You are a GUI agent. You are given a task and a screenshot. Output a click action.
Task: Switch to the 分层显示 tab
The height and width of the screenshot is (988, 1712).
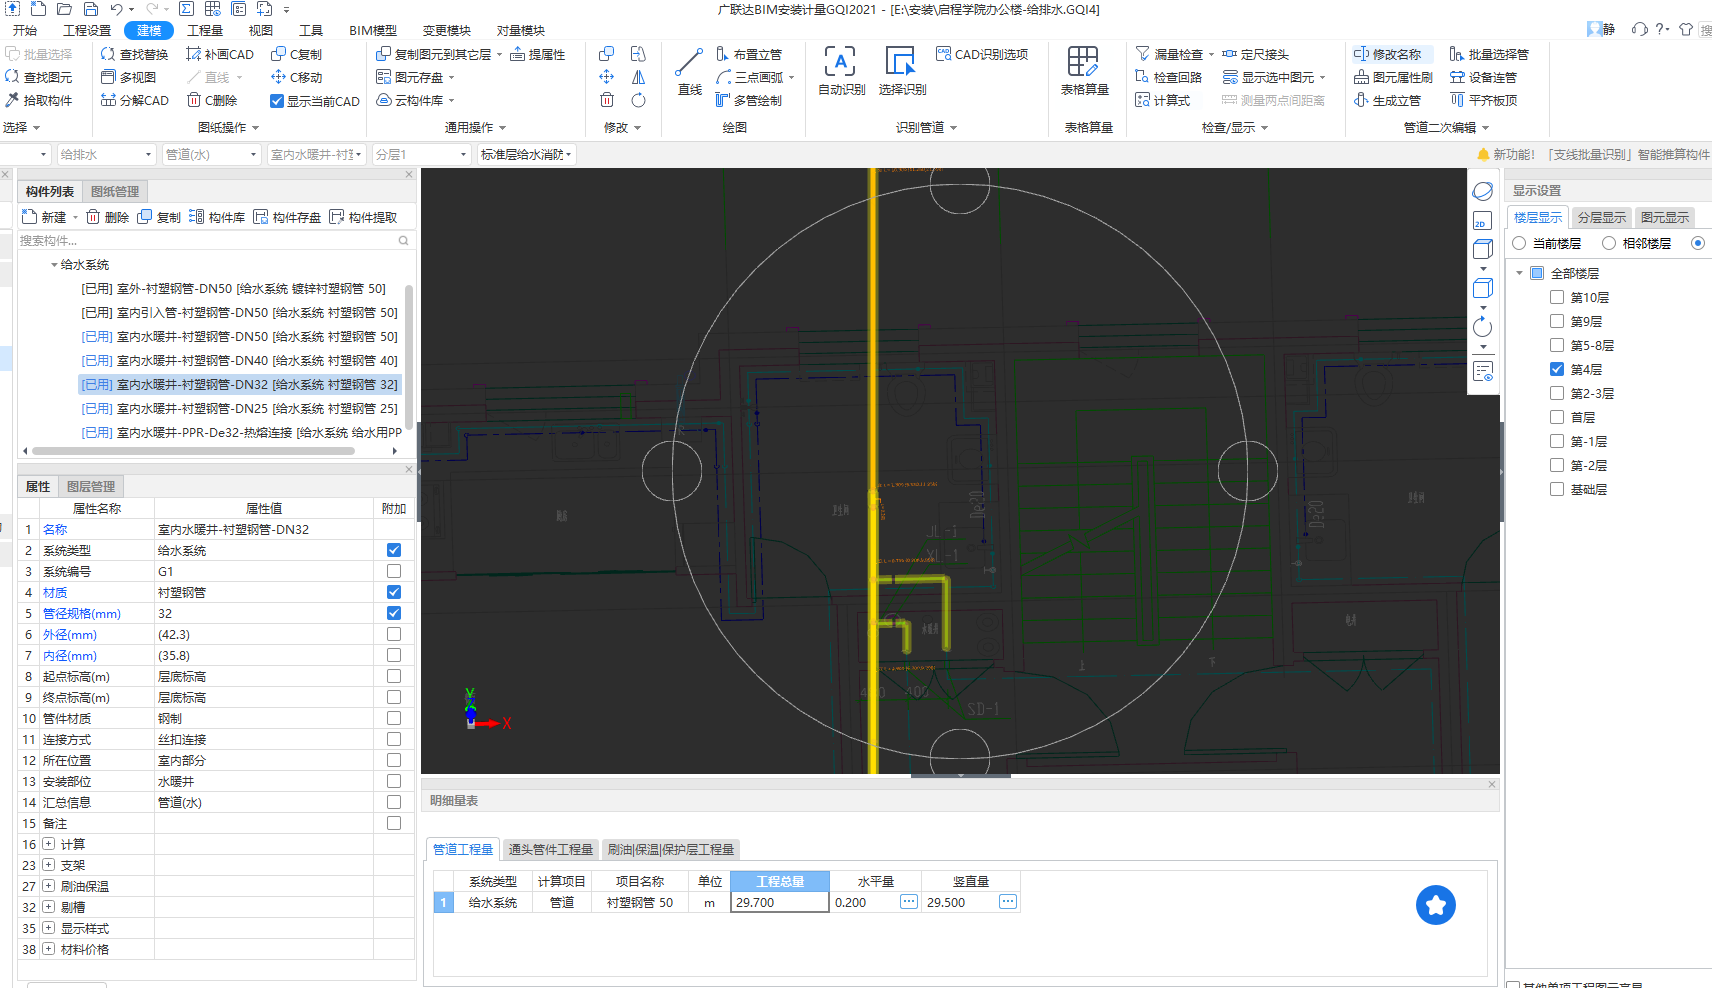pos(1602,217)
